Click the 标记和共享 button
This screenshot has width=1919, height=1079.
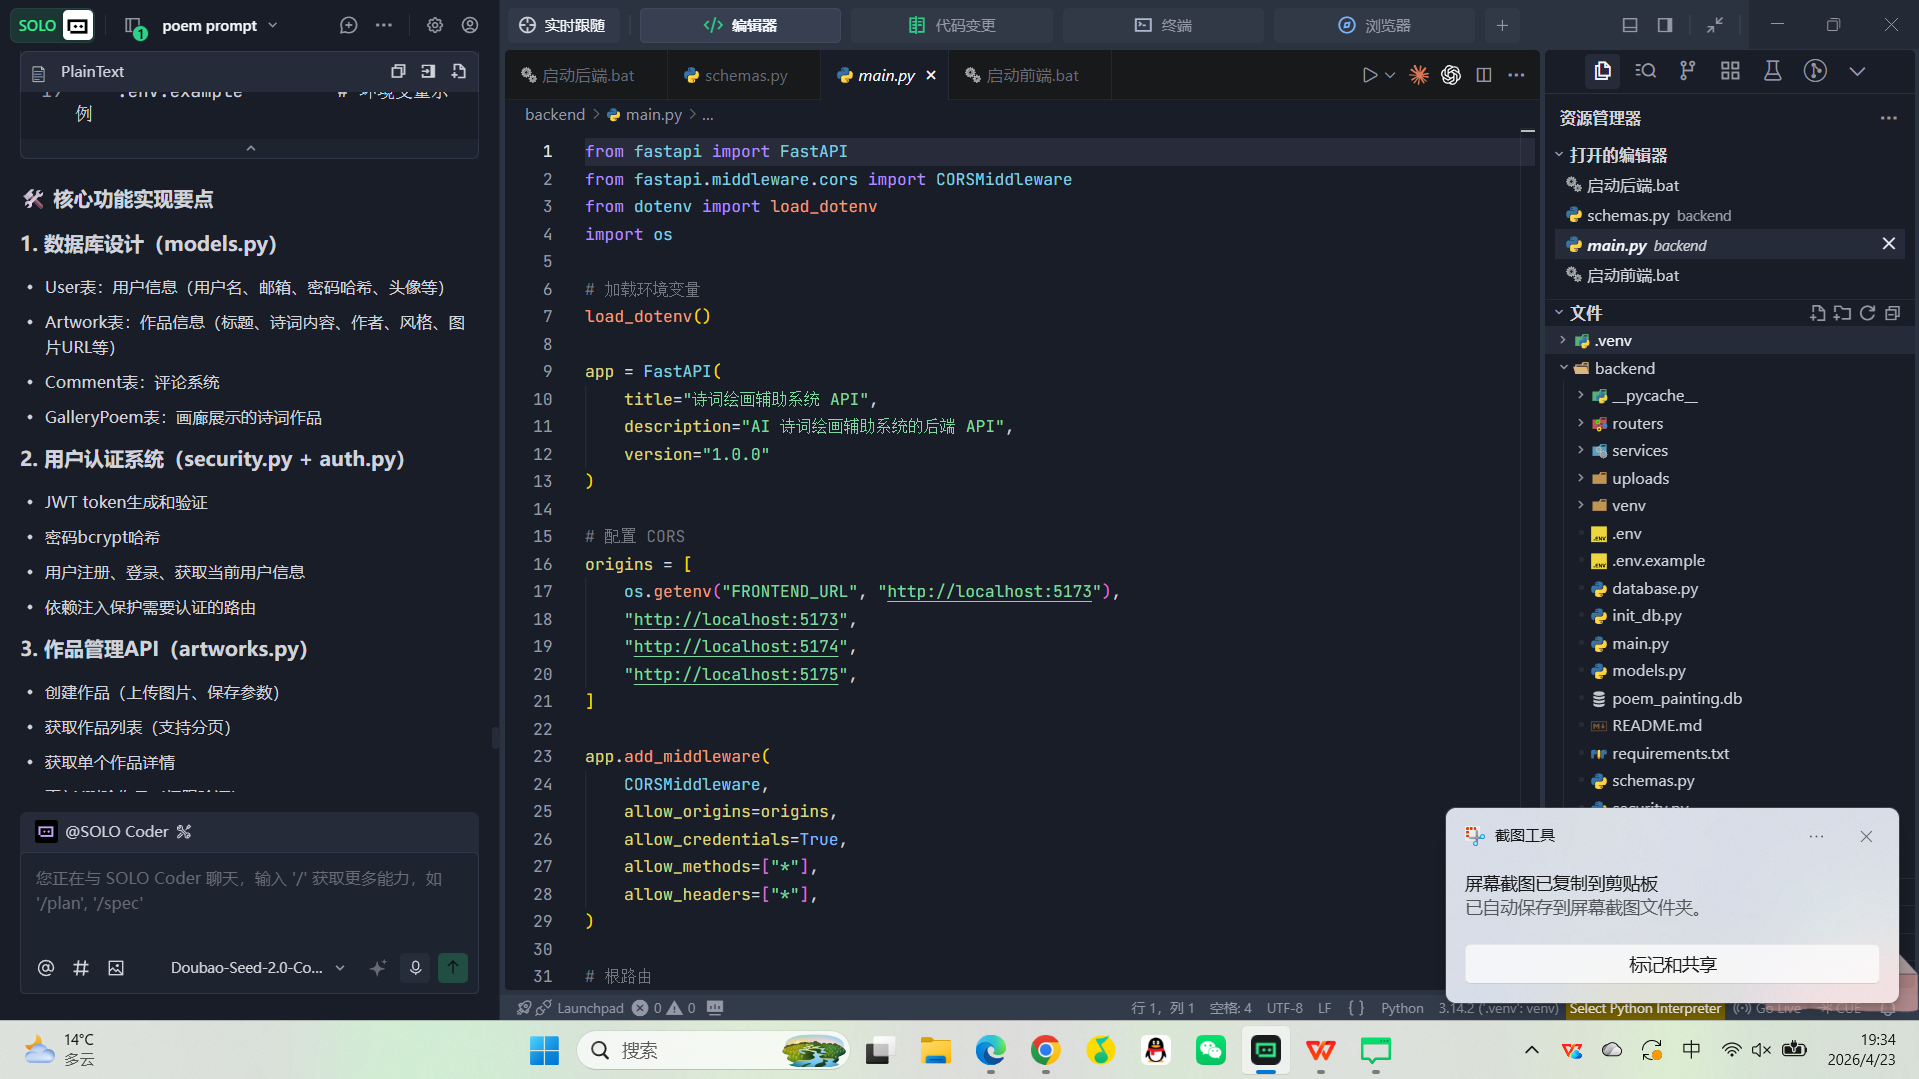pyautogui.click(x=1671, y=964)
